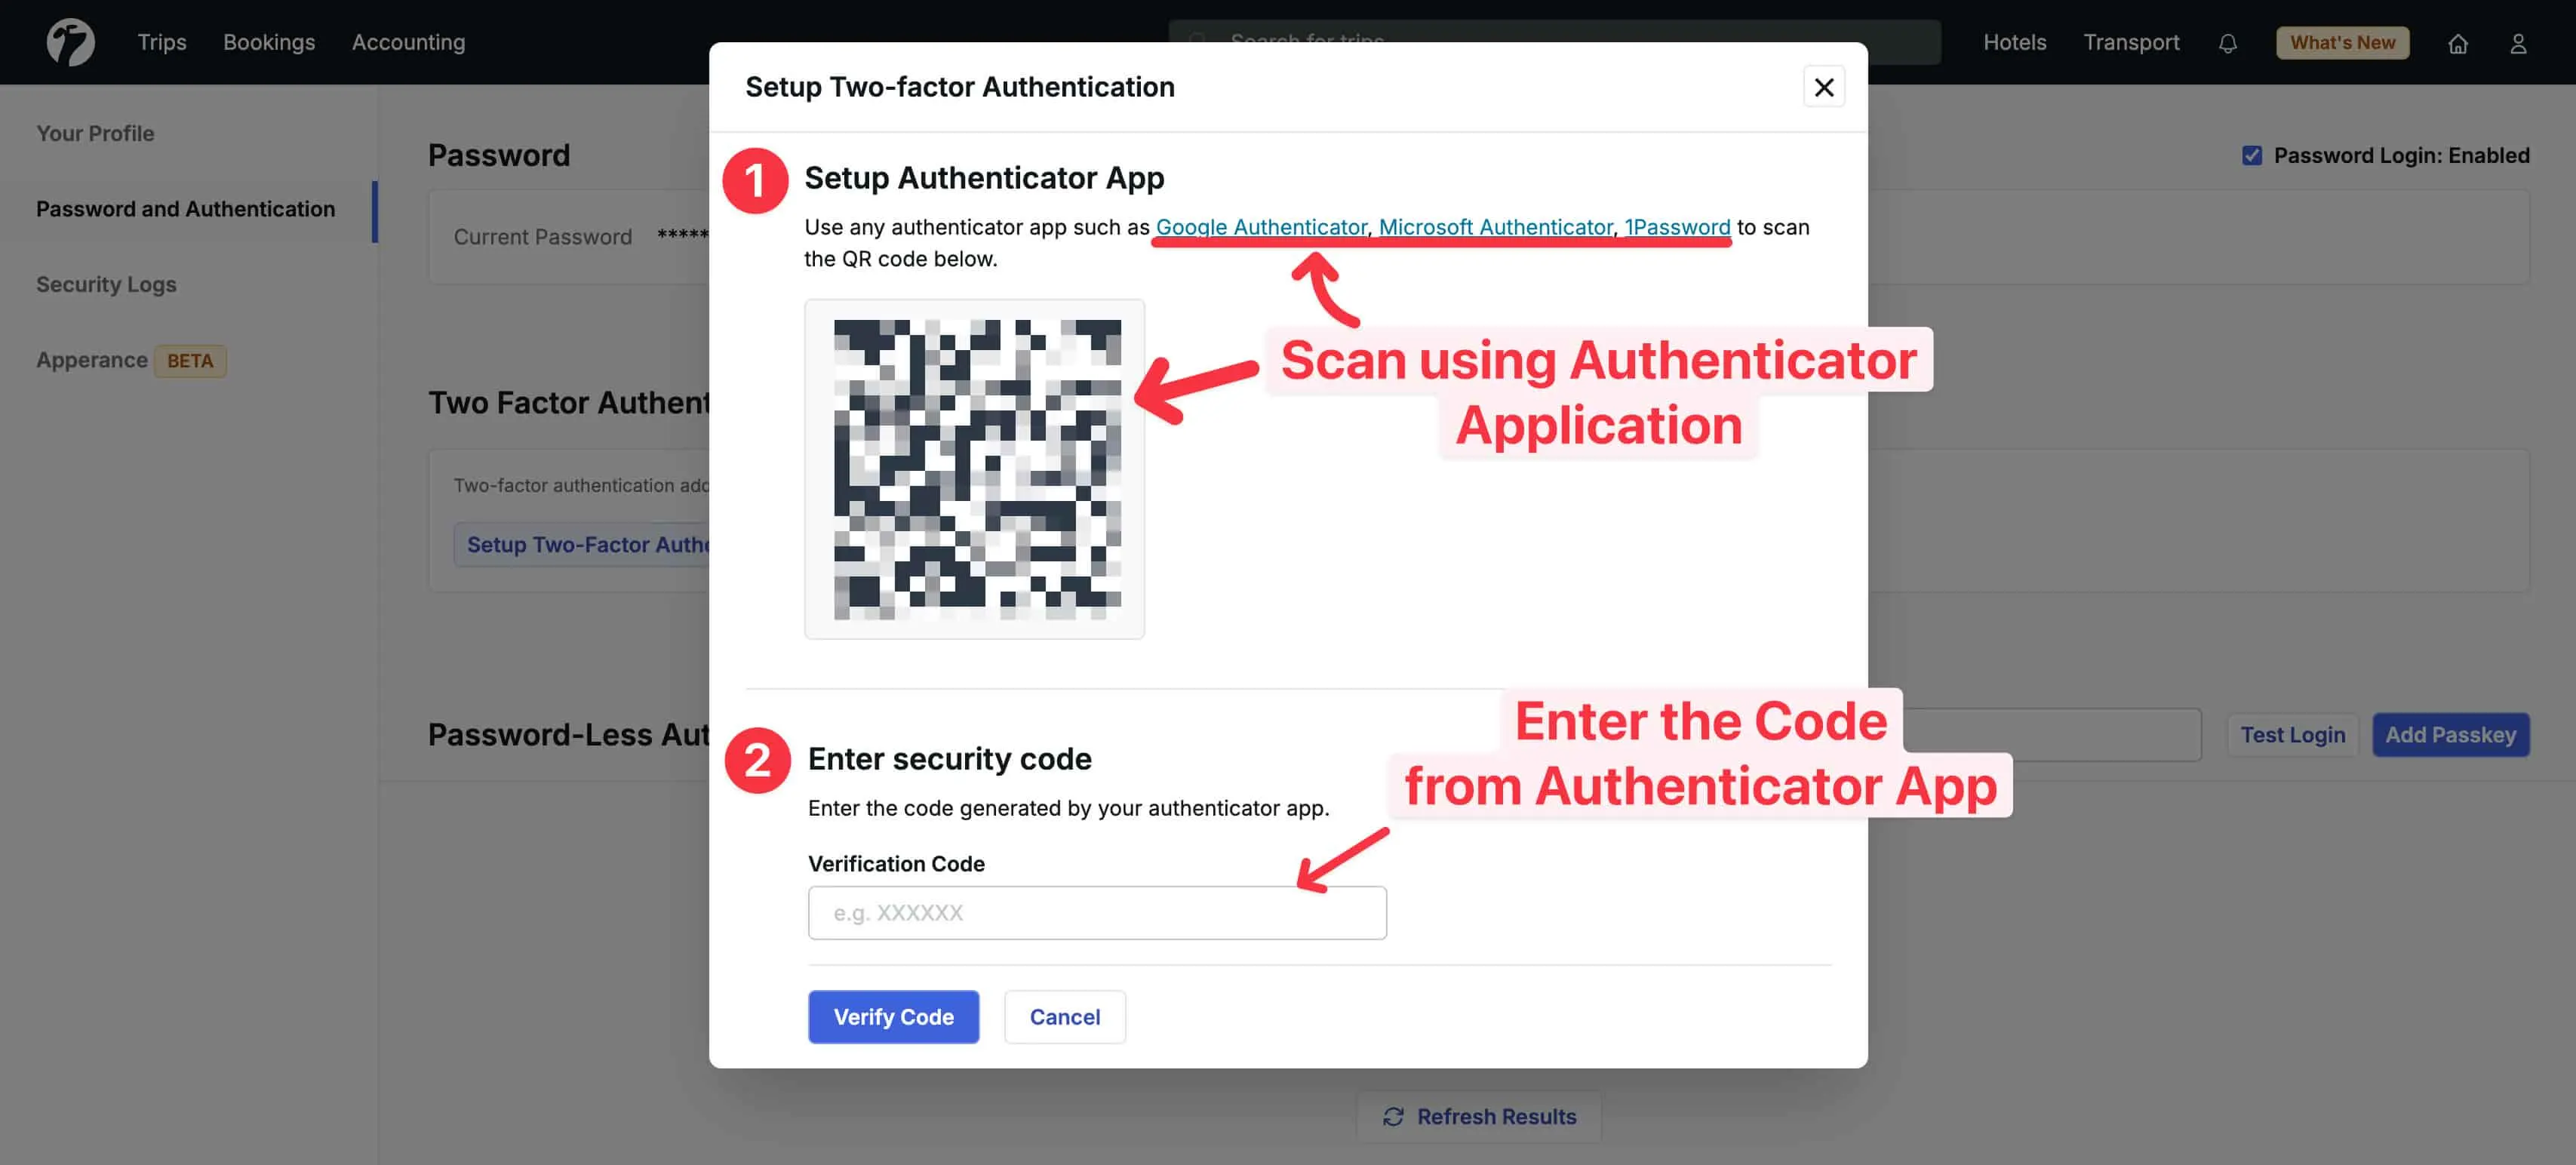Screen dimensions: 2576x1165
Task: Click the modal close X icon
Action: pyautogui.click(x=1824, y=87)
